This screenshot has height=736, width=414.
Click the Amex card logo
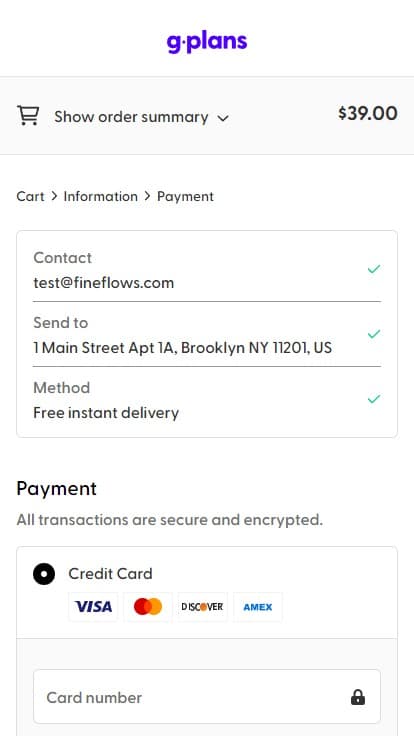[x=258, y=607]
